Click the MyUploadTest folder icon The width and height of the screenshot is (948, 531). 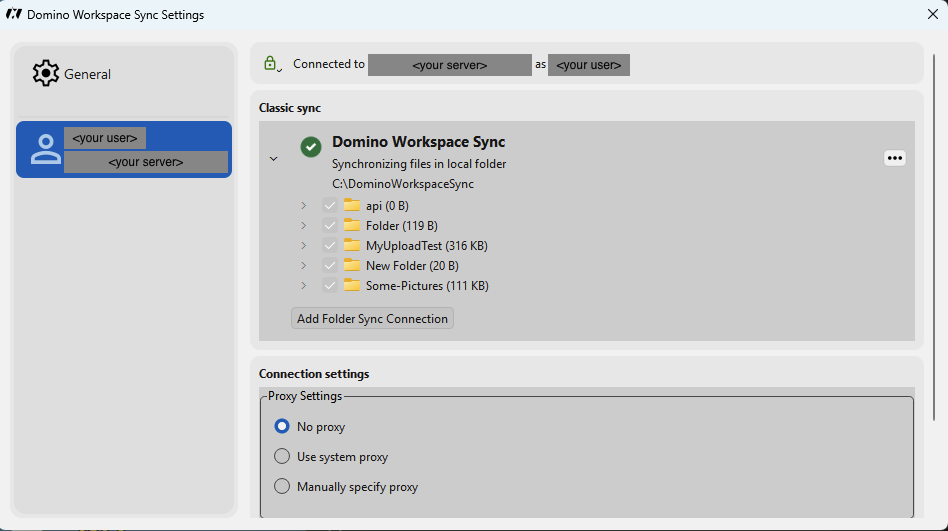(352, 245)
